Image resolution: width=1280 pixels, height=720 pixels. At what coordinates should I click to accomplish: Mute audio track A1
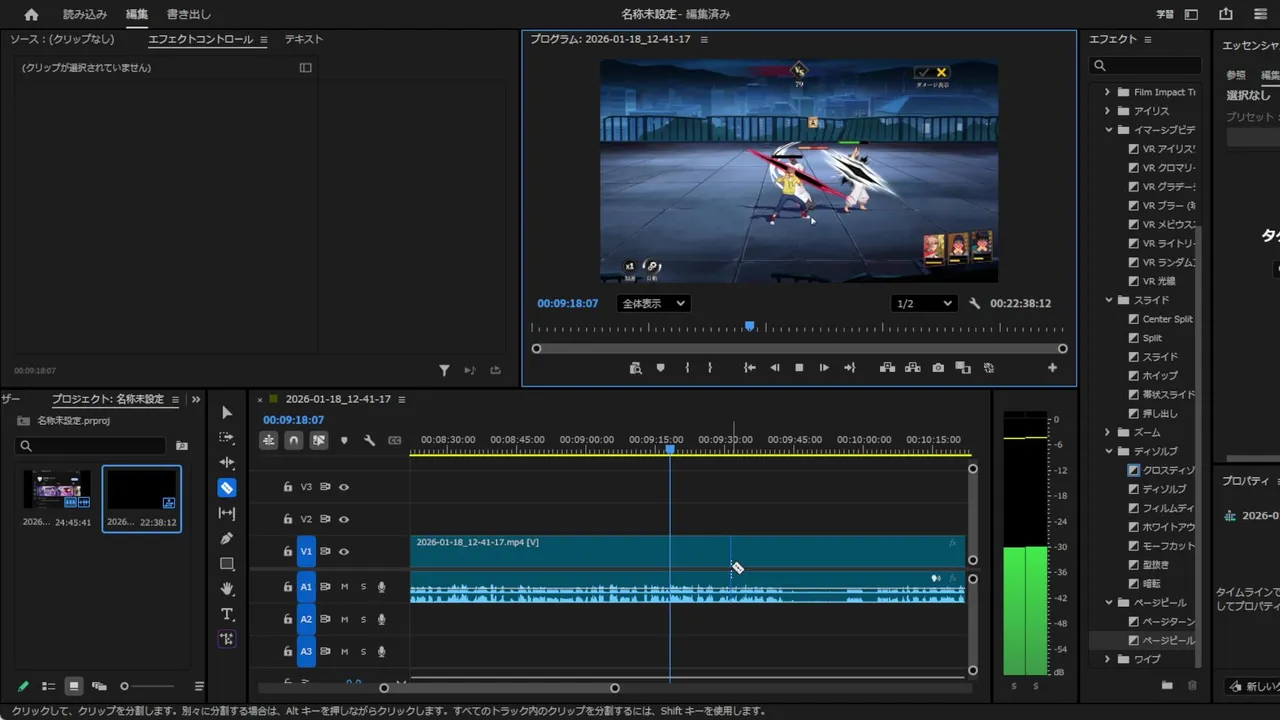pos(344,587)
